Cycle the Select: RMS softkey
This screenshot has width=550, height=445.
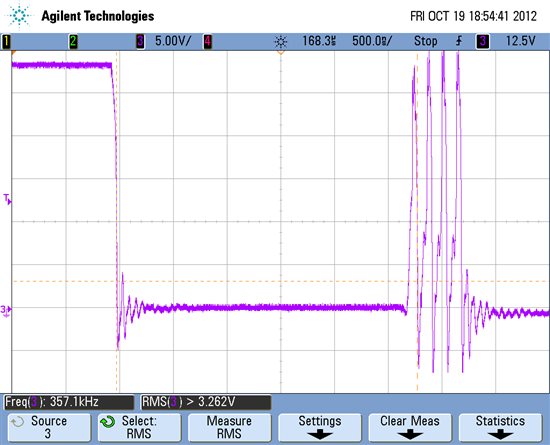pos(139,427)
